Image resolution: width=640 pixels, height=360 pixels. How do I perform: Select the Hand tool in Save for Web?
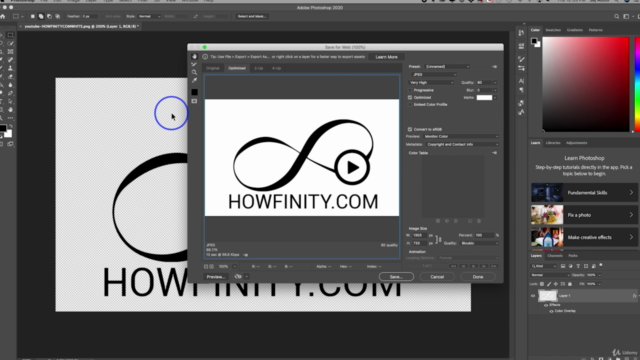pos(194,57)
